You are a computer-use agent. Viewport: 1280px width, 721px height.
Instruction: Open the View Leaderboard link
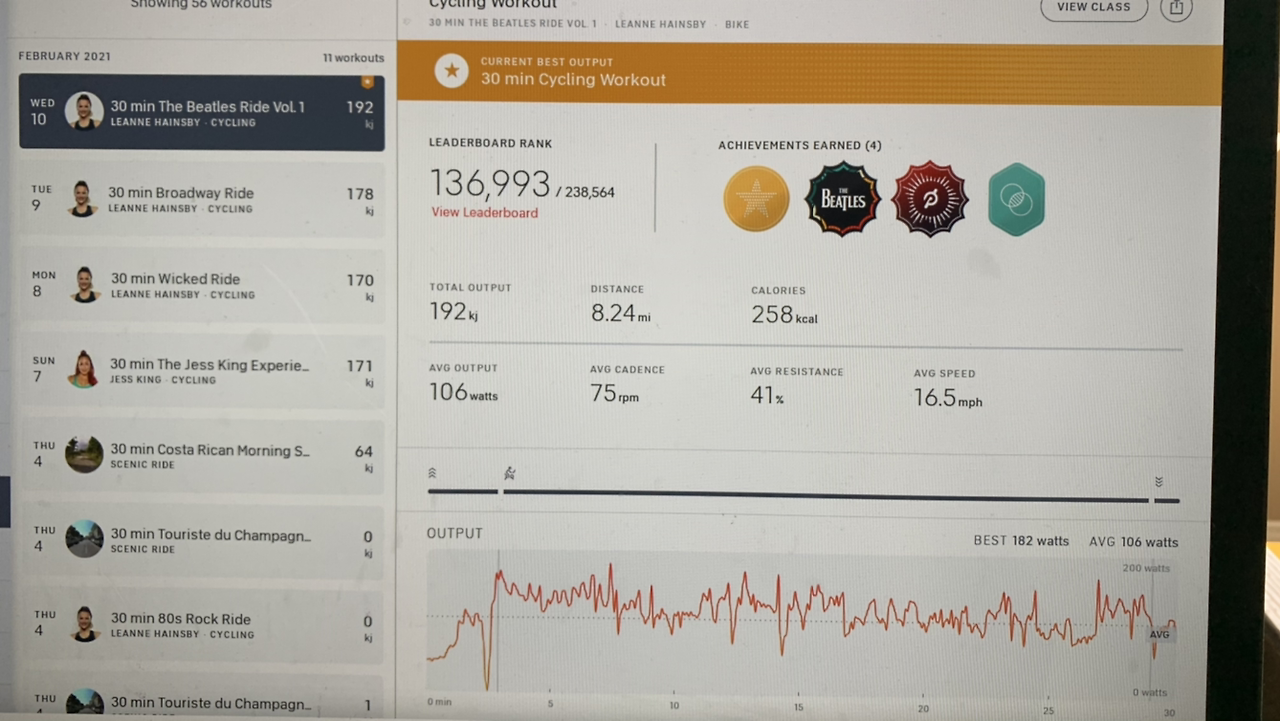click(x=485, y=212)
